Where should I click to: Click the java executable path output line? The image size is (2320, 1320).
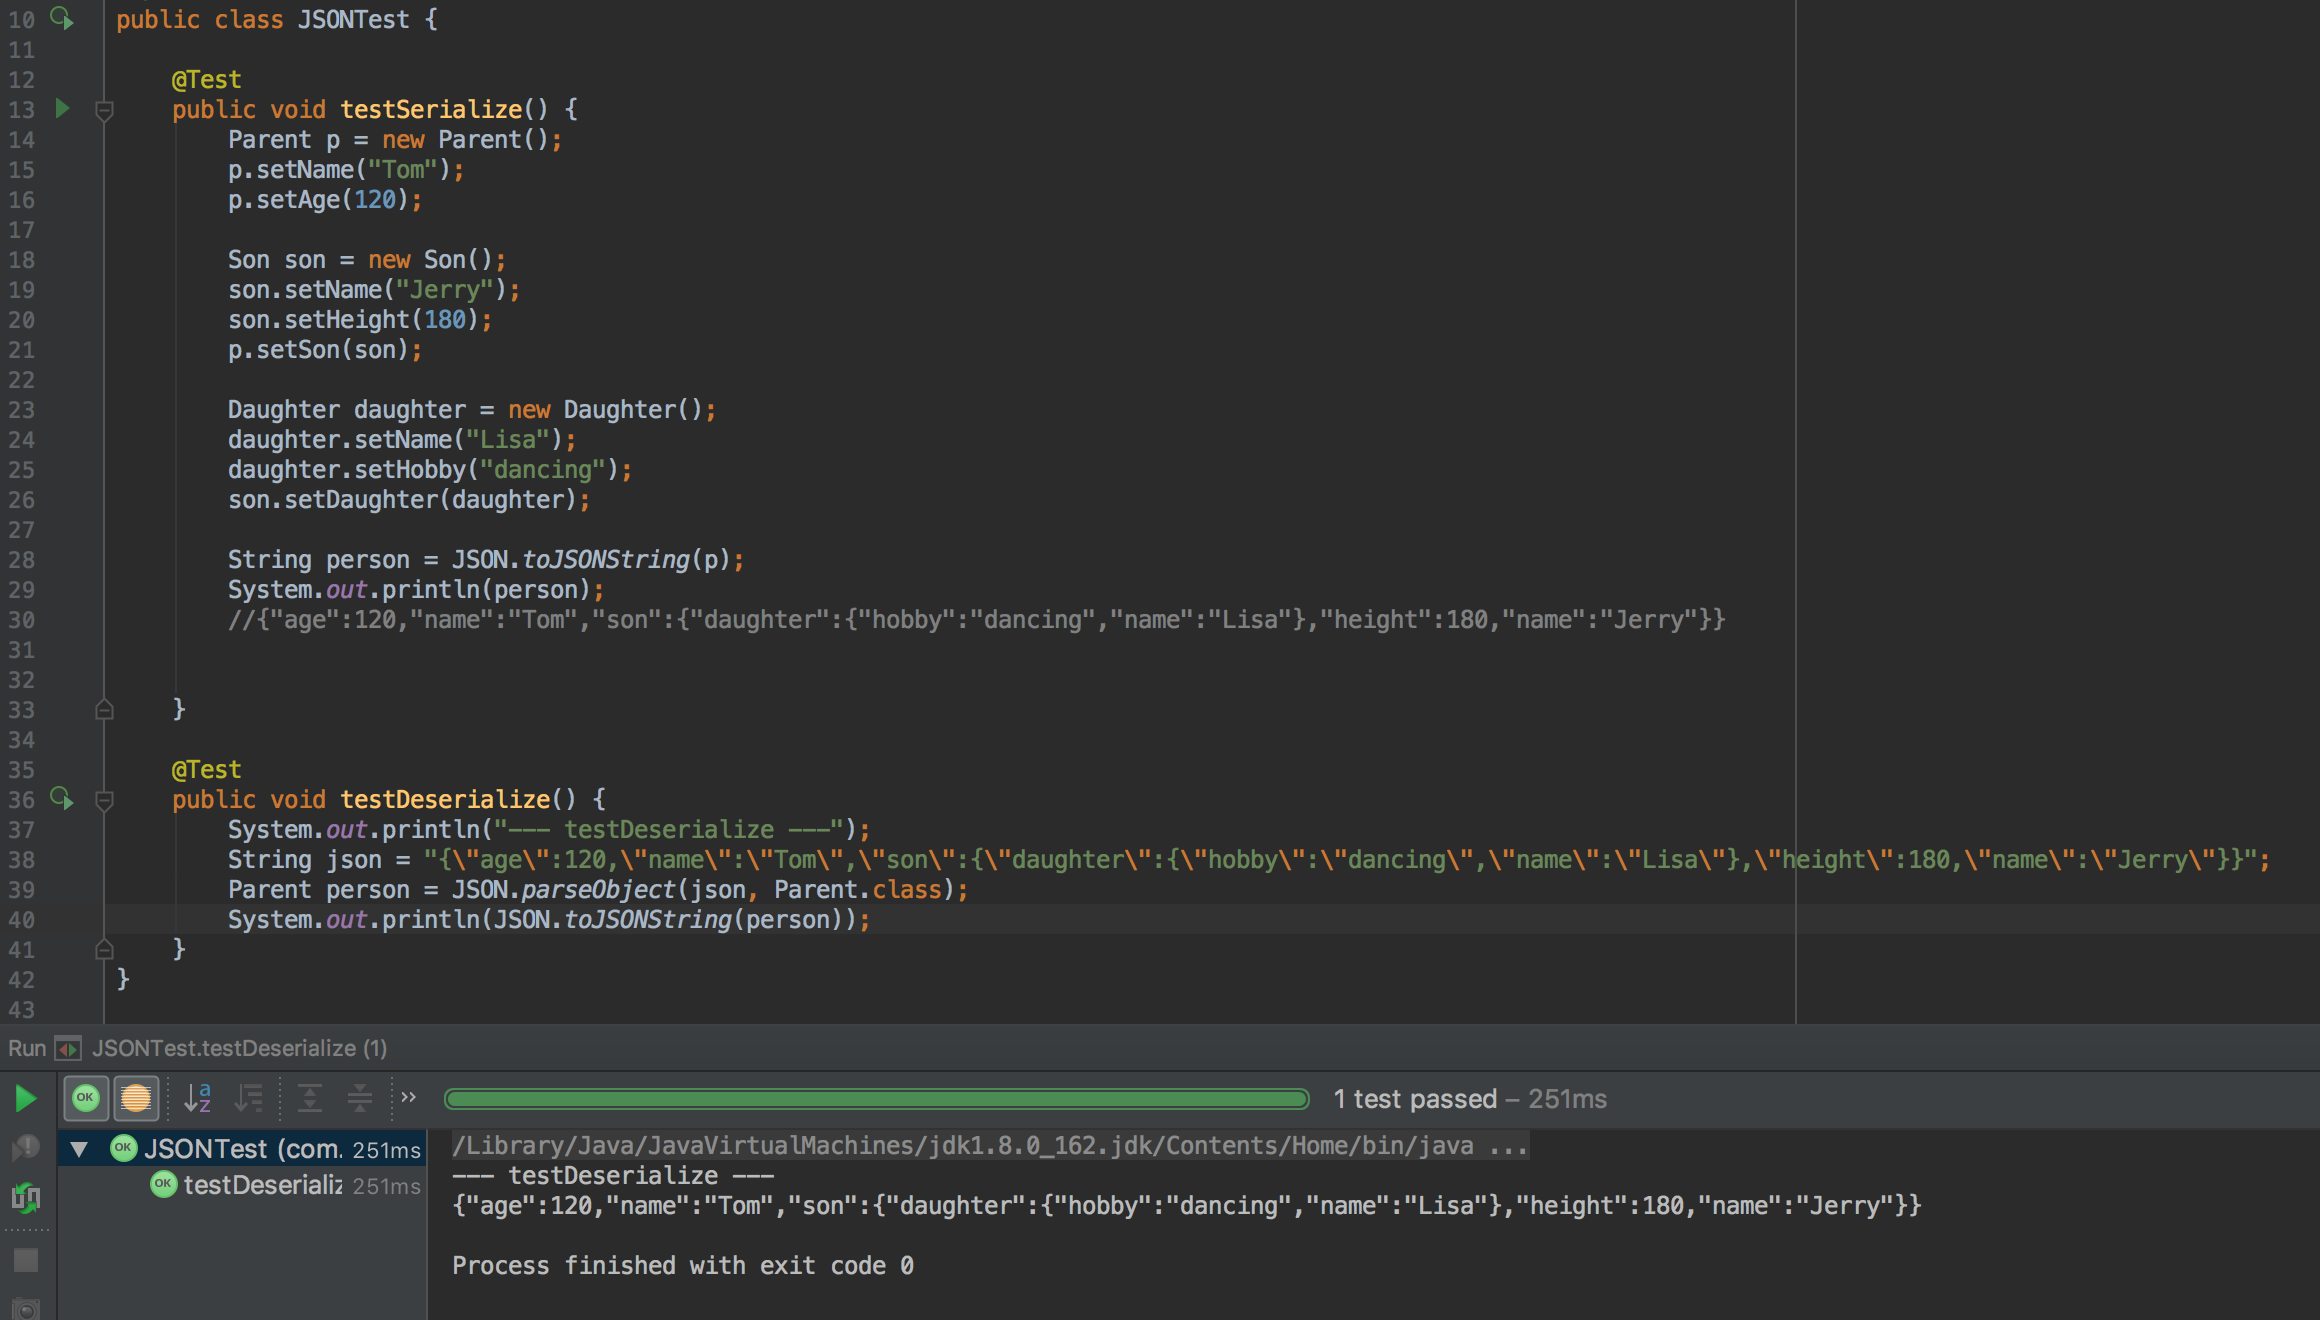point(988,1146)
